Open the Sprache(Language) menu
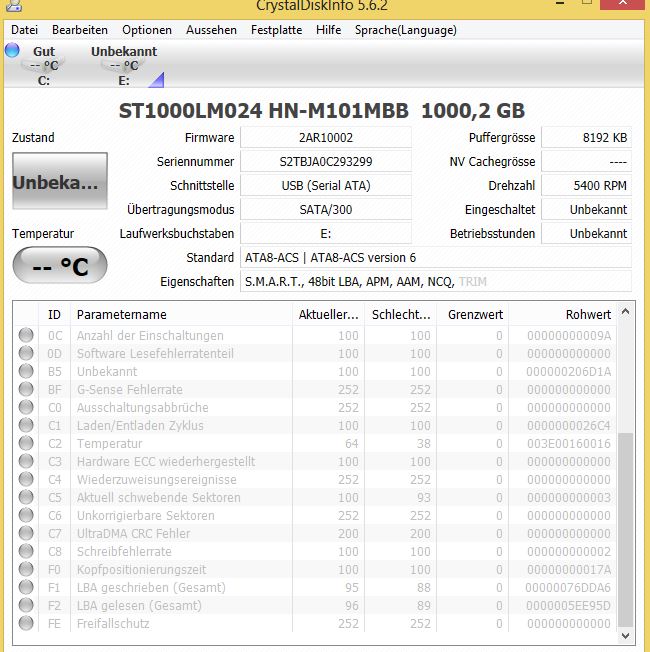The height and width of the screenshot is (652, 650). click(405, 30)
